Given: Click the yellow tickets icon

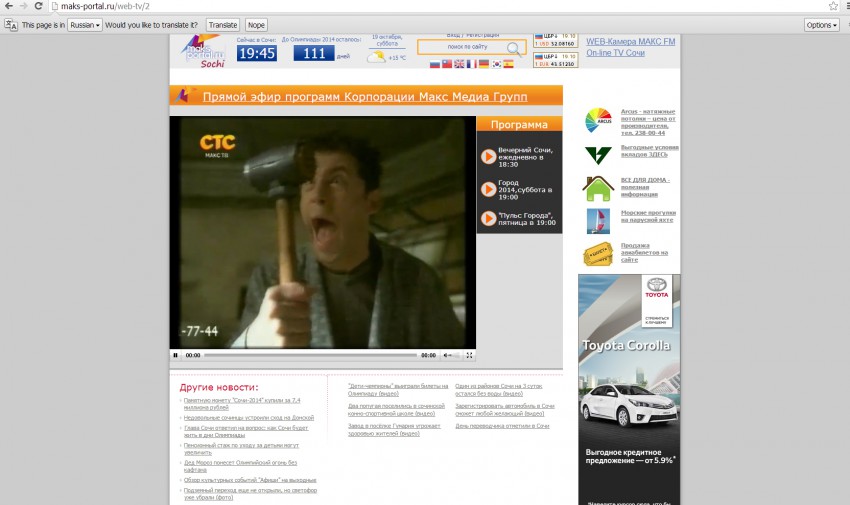Looking at the screenshot, I should (598, 254).
